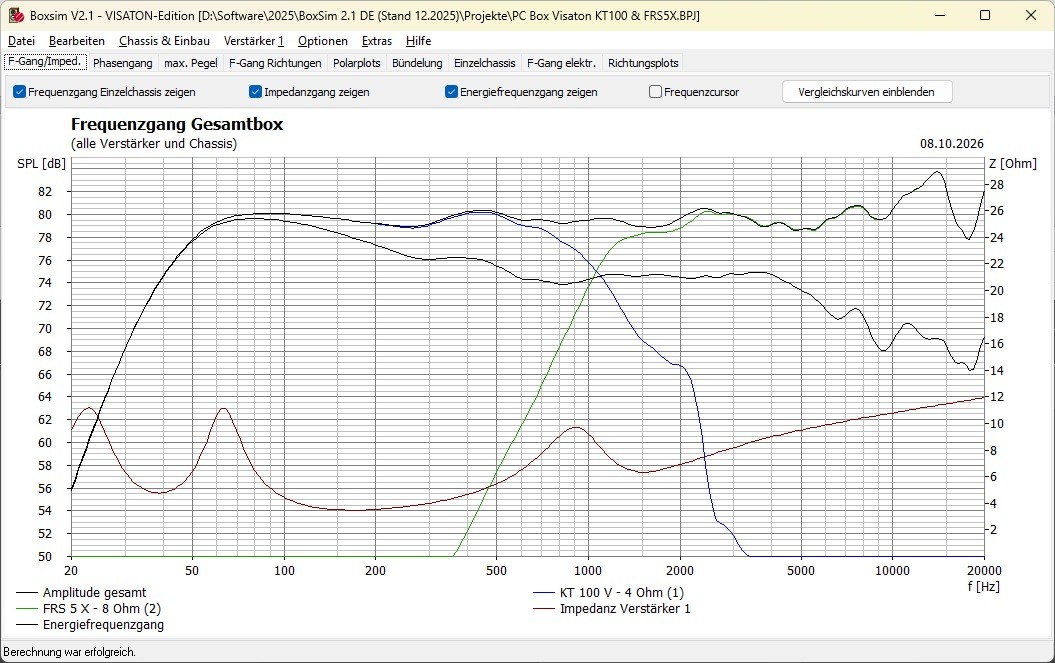Click the status bar message Berechnung war erfolgreich

pyautogui.click(x=69, y=652)
